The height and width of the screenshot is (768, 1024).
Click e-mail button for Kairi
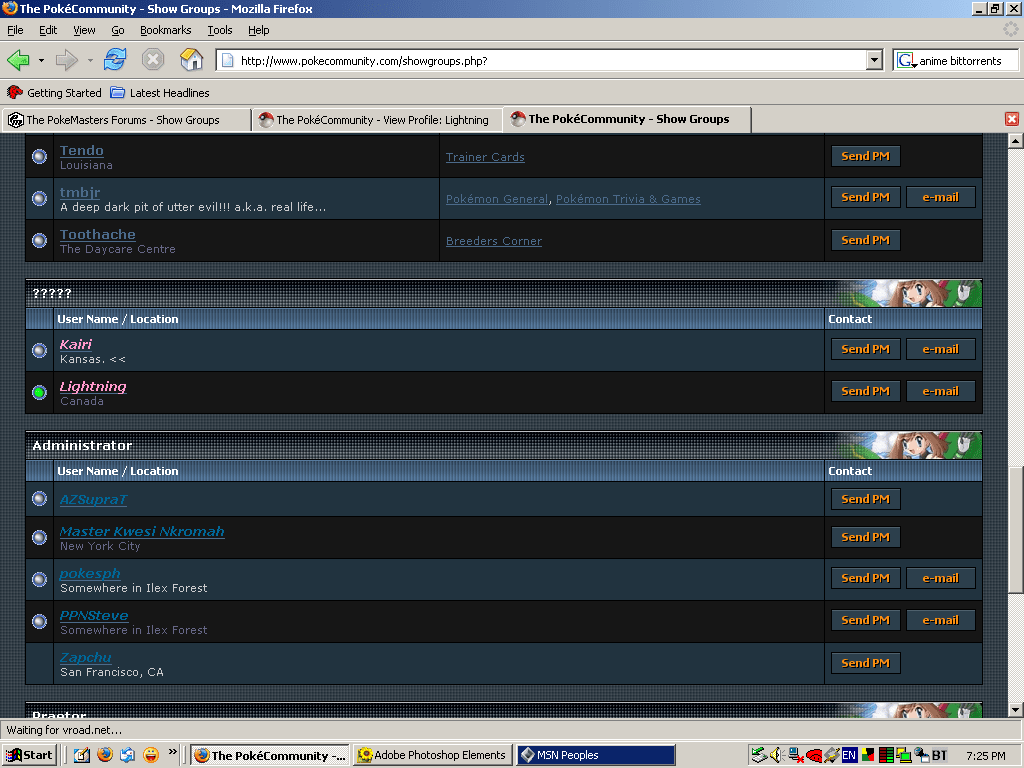point(940,349)
